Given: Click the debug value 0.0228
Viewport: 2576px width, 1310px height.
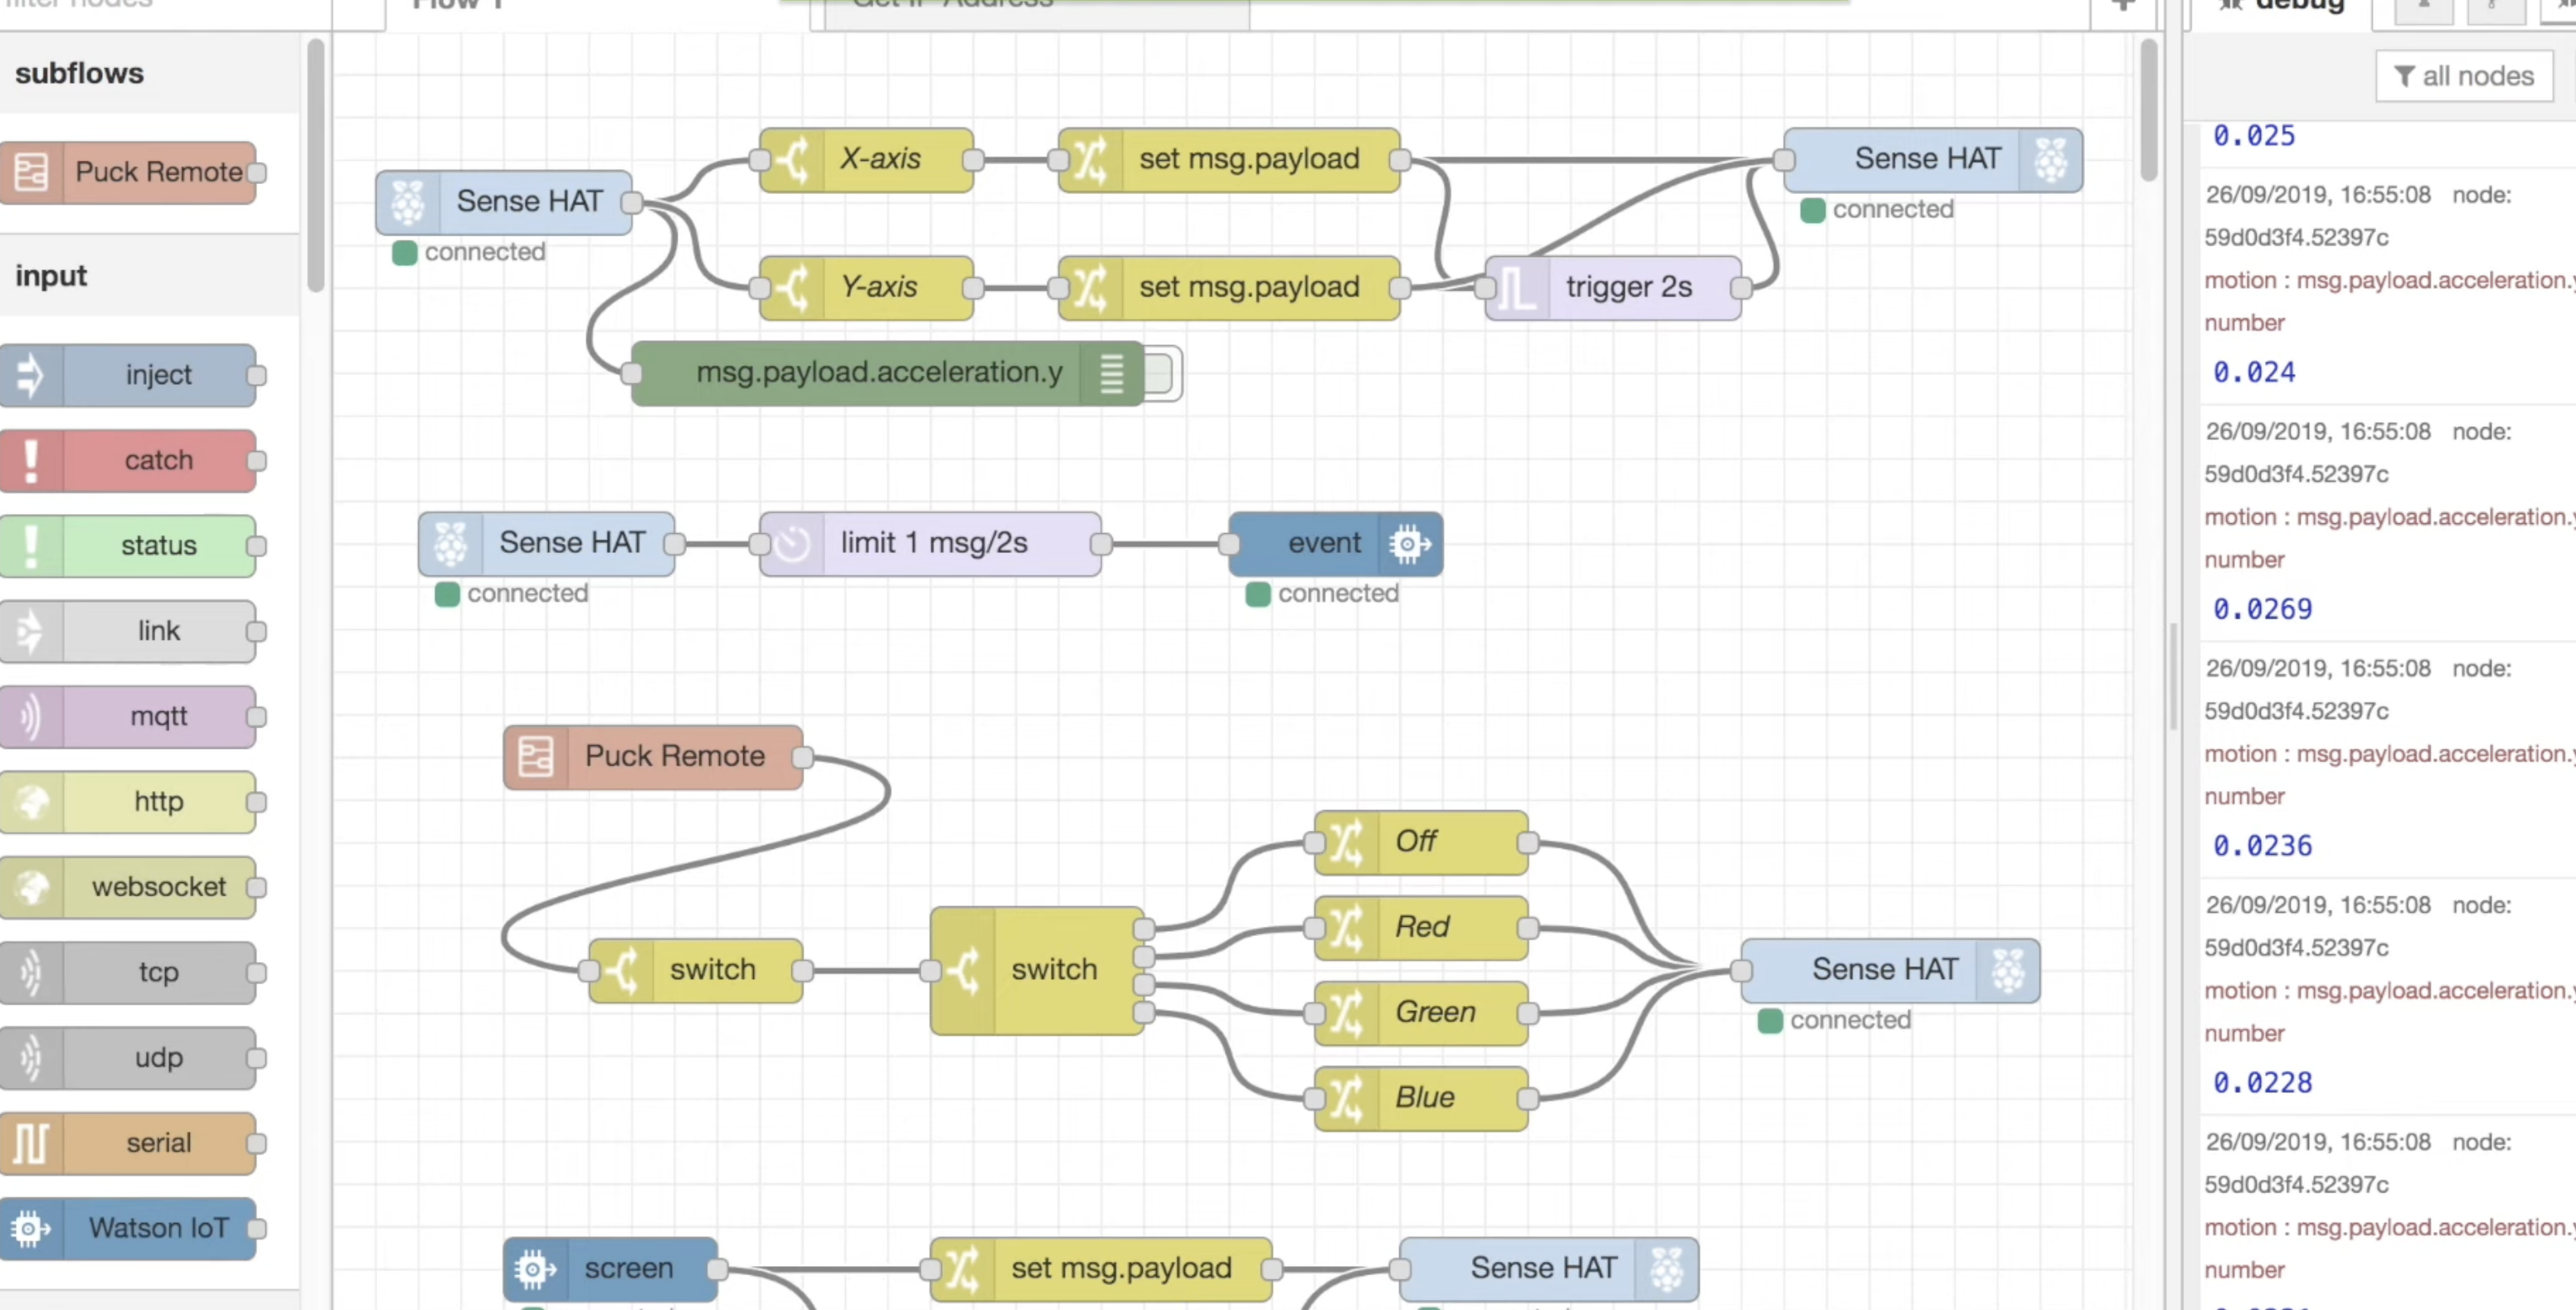Looking at the screenshot, I should (2262, 1083).
